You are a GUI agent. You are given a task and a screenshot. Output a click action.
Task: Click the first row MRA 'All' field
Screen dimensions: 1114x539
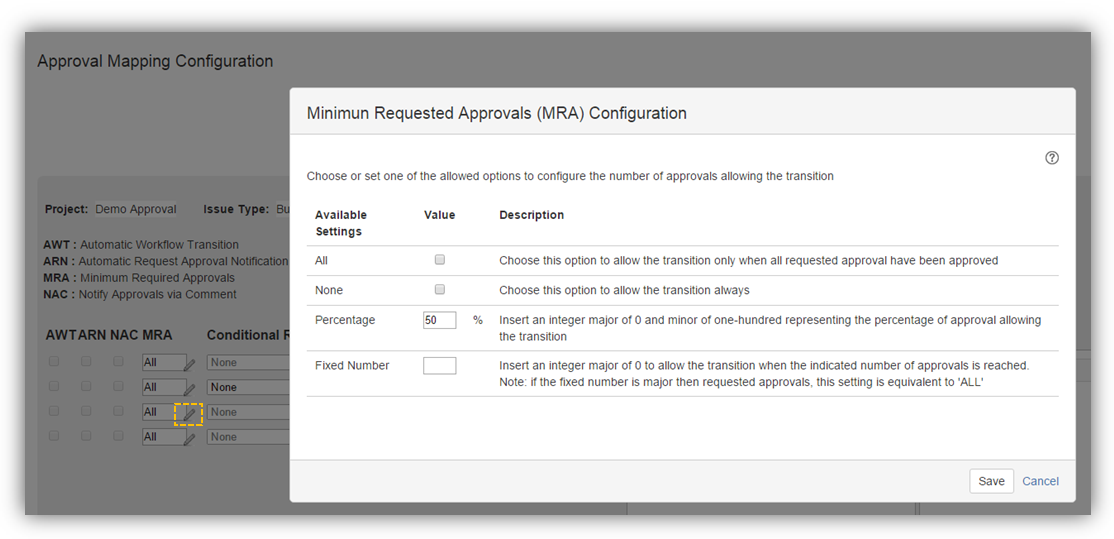(162, 362)
